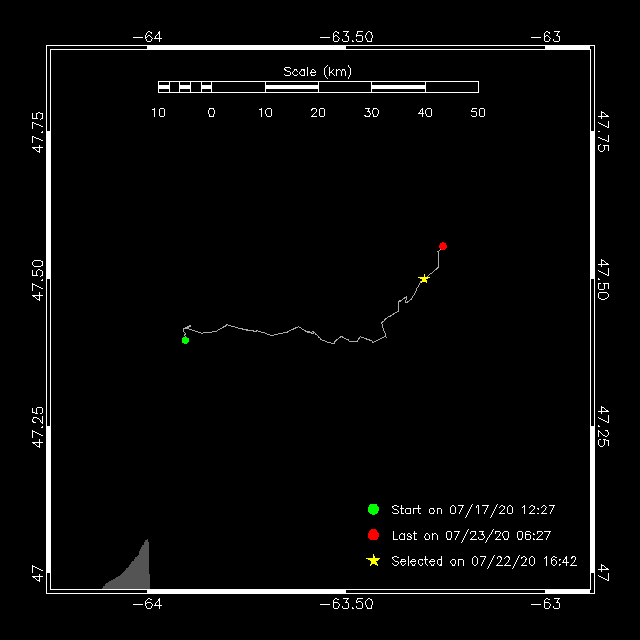Click the red dot in the legend

[x=373, y=535]
